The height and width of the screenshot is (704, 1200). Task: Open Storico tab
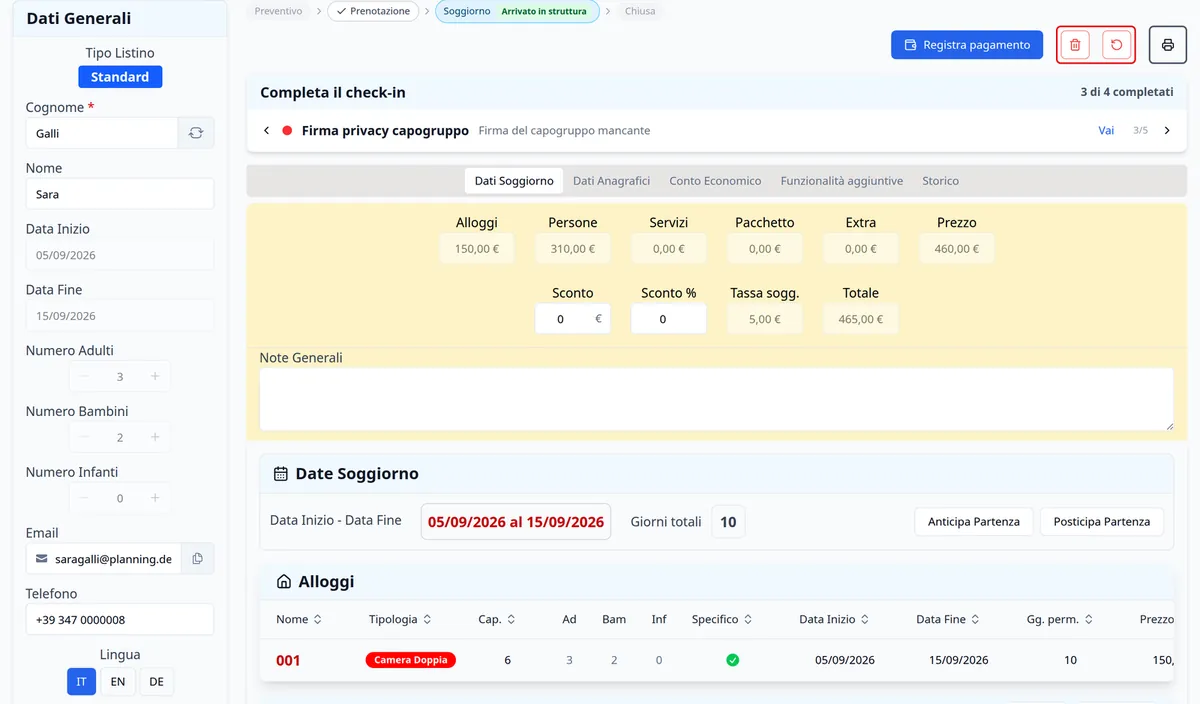point(940,181)
